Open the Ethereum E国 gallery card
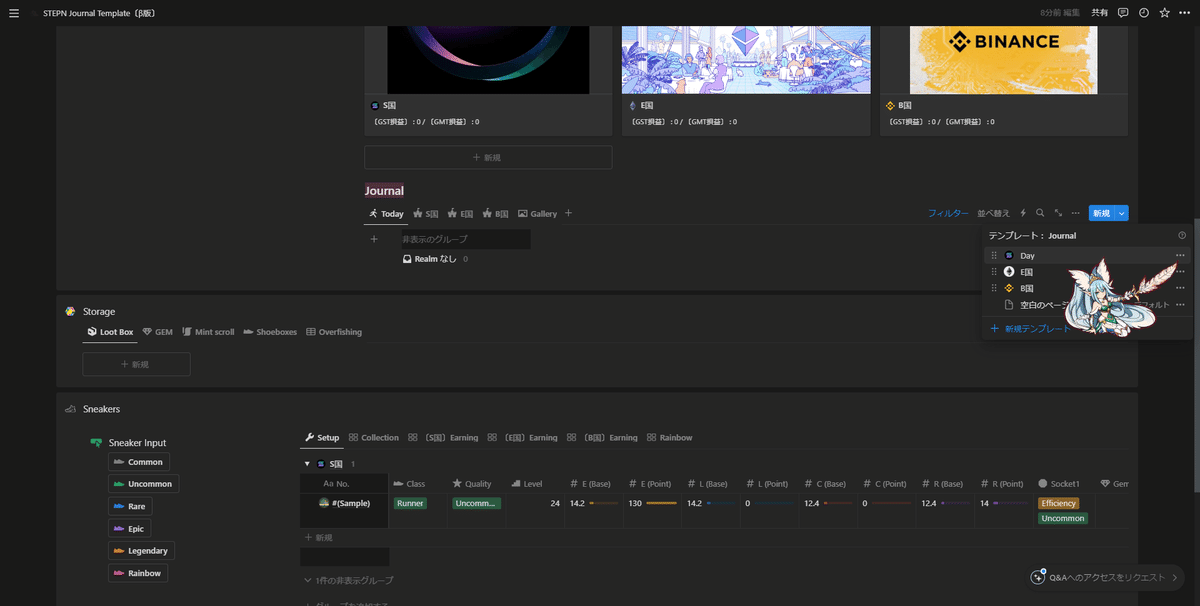 746,80
